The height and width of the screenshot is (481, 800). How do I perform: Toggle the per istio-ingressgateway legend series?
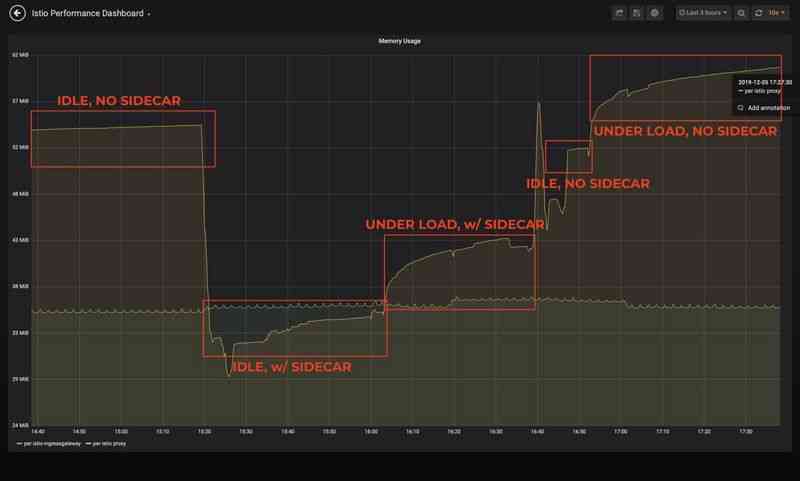click(48, 444)
